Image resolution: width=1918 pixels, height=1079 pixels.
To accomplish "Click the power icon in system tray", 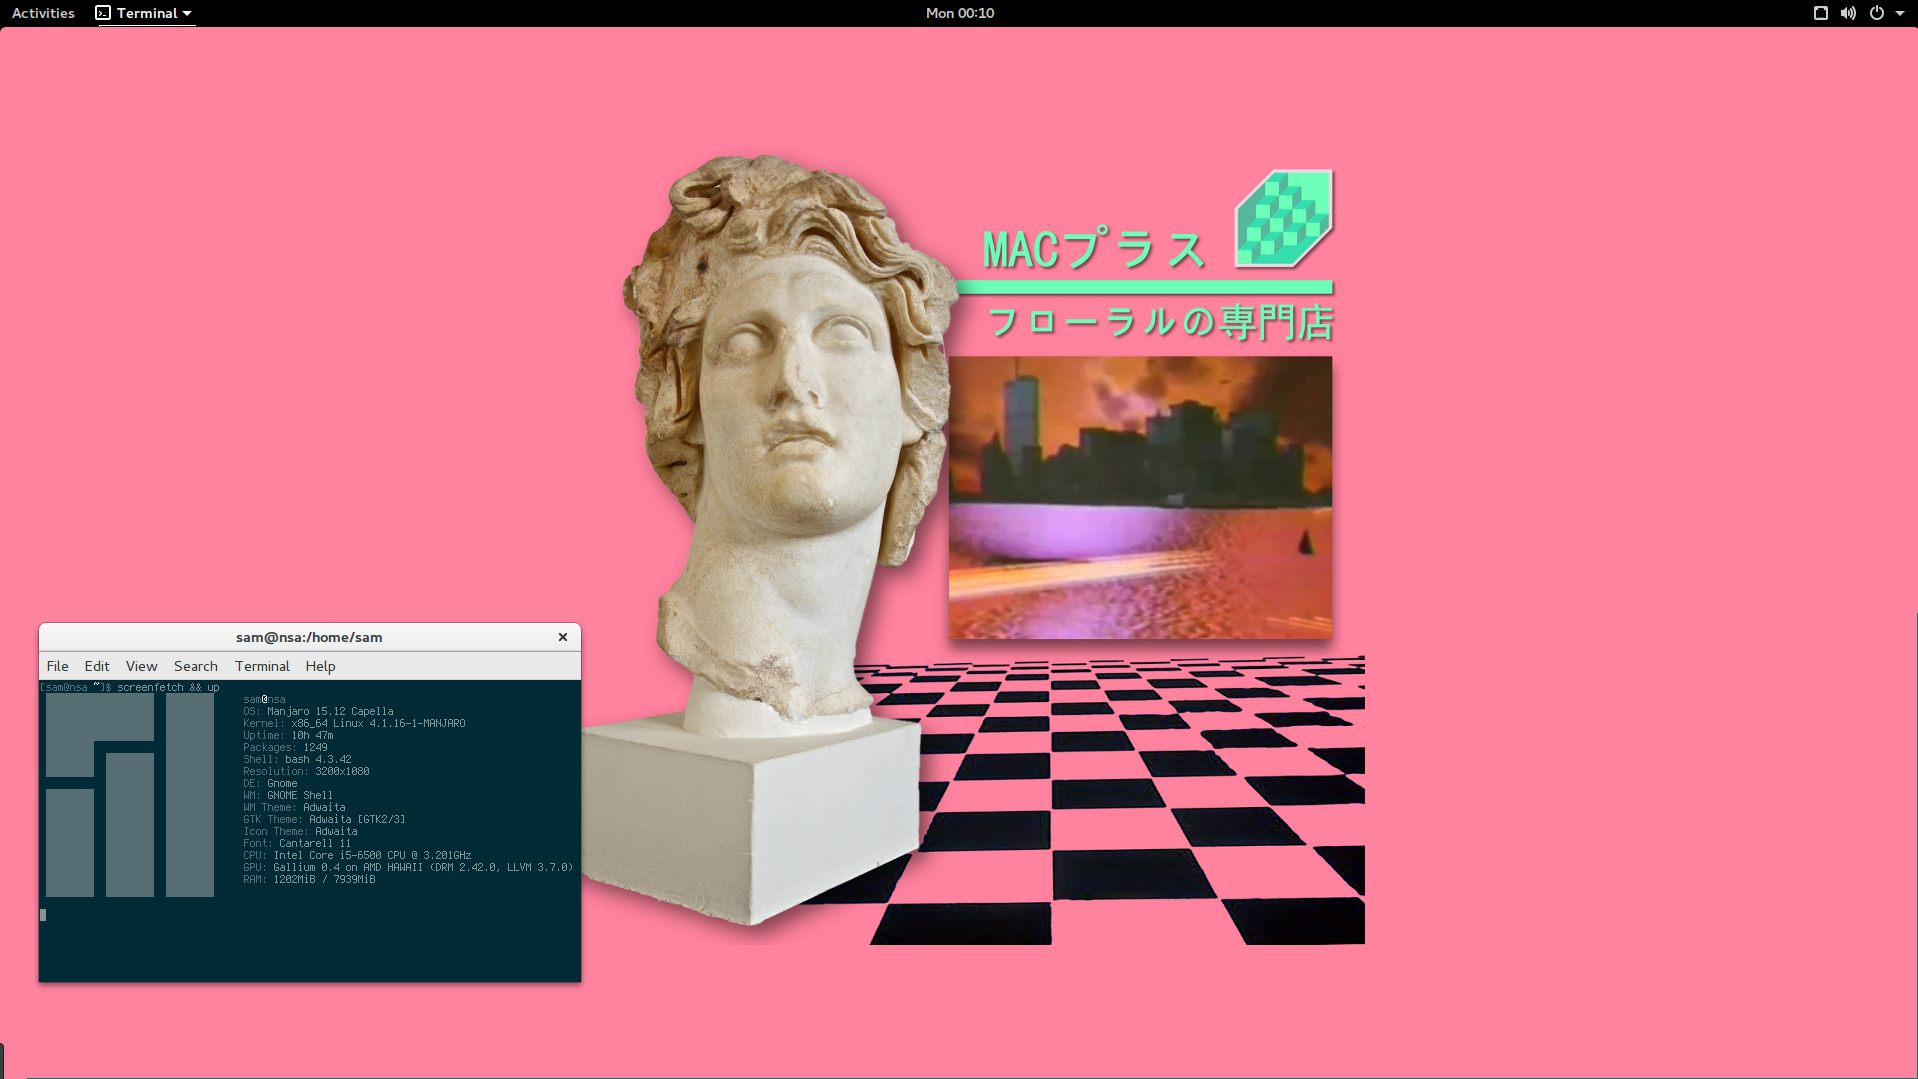I will 1877,13.
